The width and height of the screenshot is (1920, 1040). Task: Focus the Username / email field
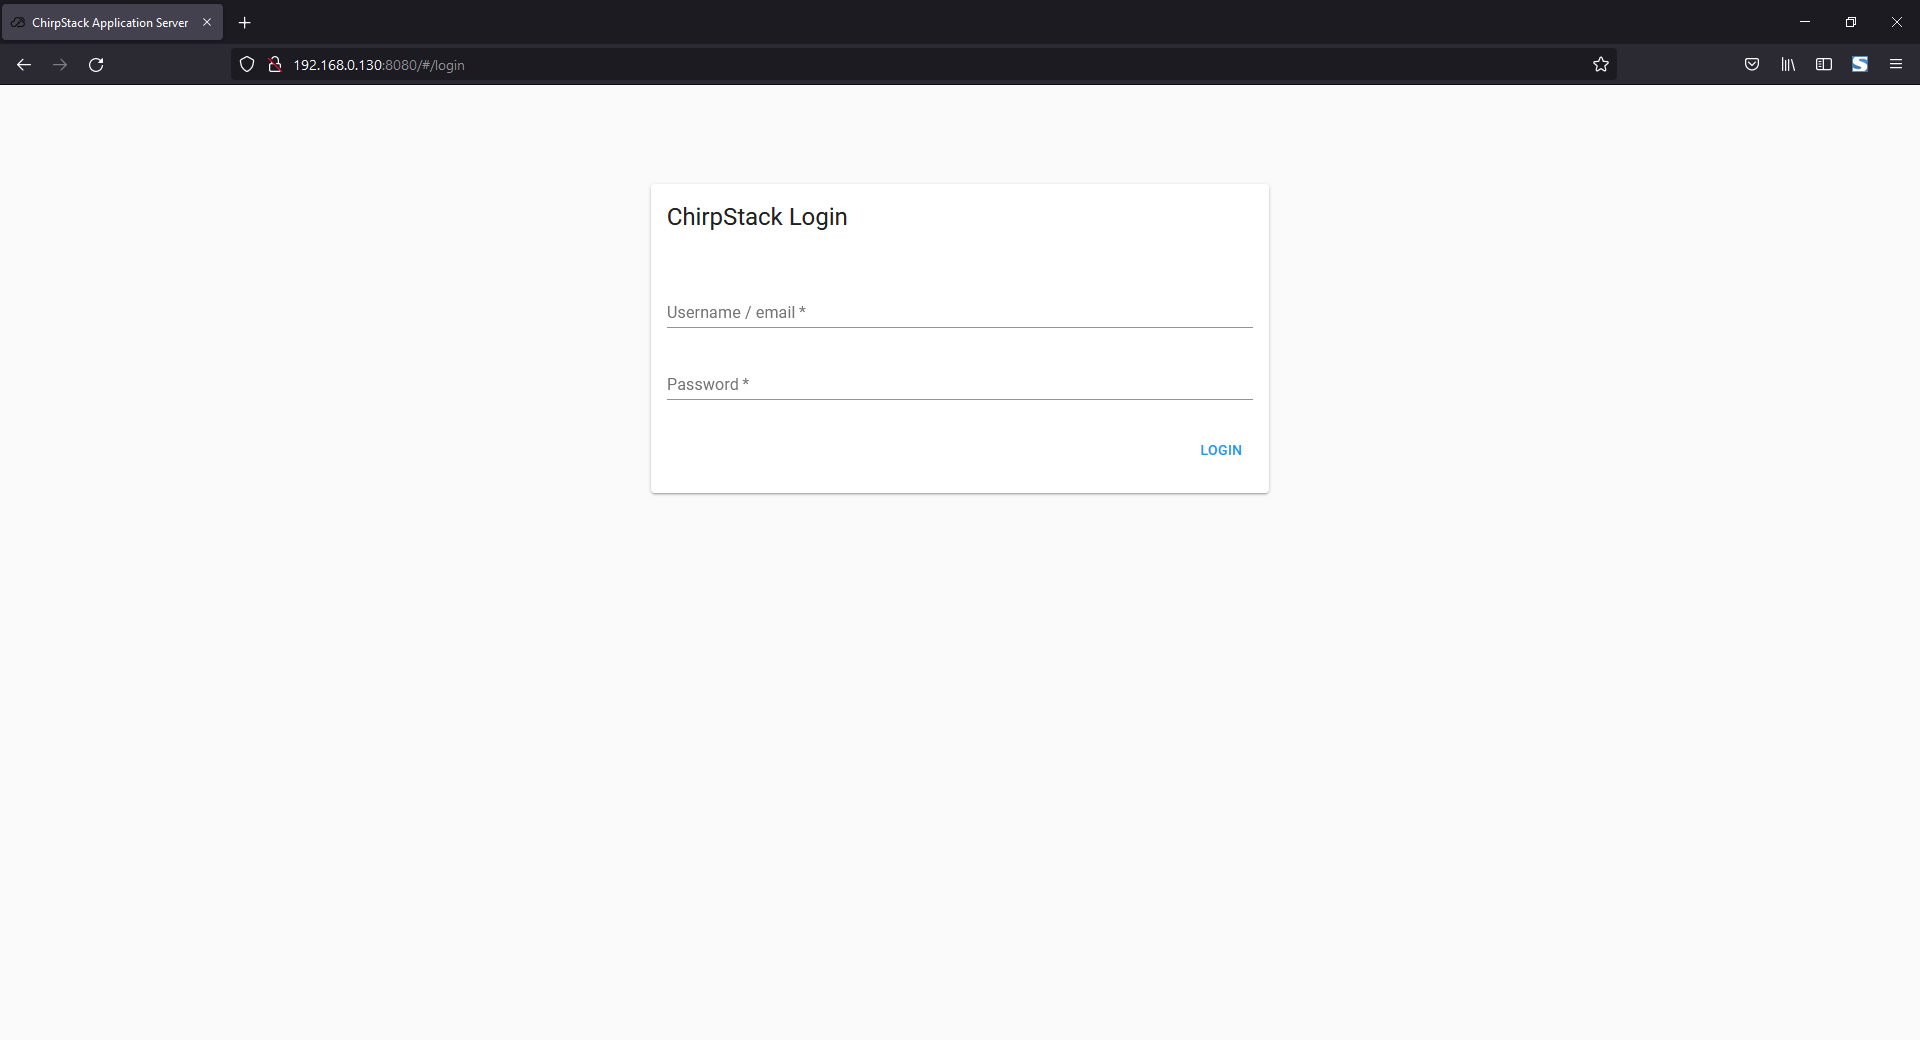pyautogui.click(x=958, y=312)
